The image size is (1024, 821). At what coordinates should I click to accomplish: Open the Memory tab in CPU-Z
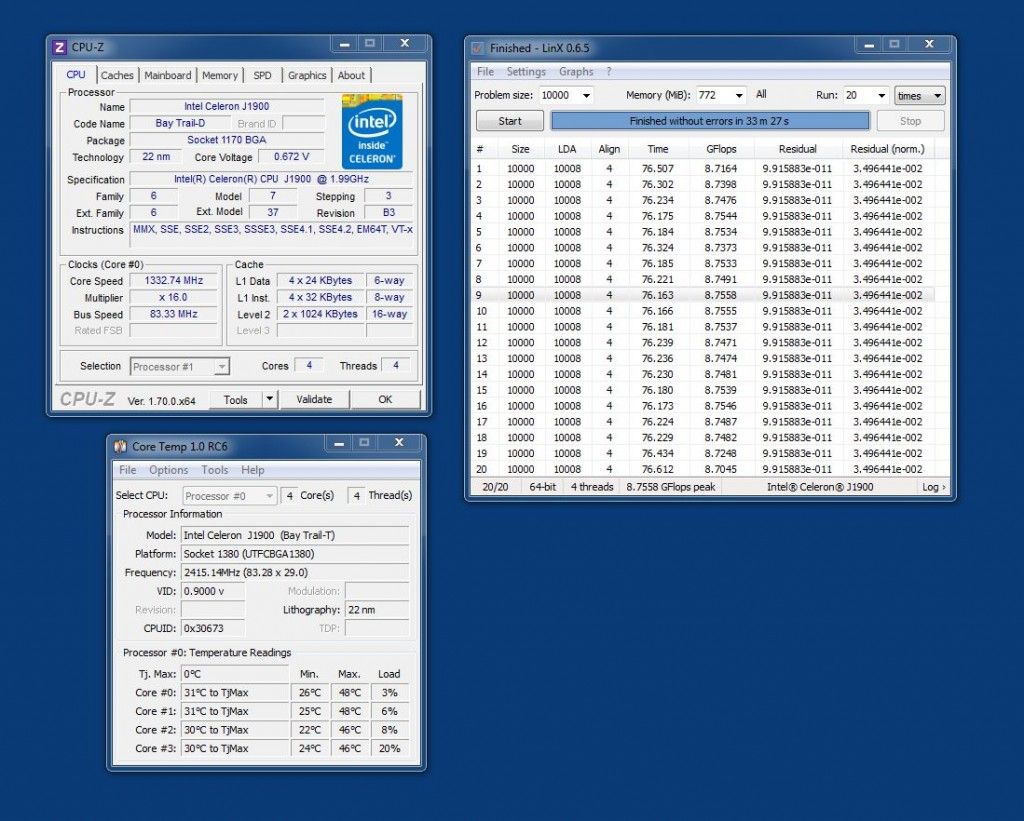tap(220, 75)
